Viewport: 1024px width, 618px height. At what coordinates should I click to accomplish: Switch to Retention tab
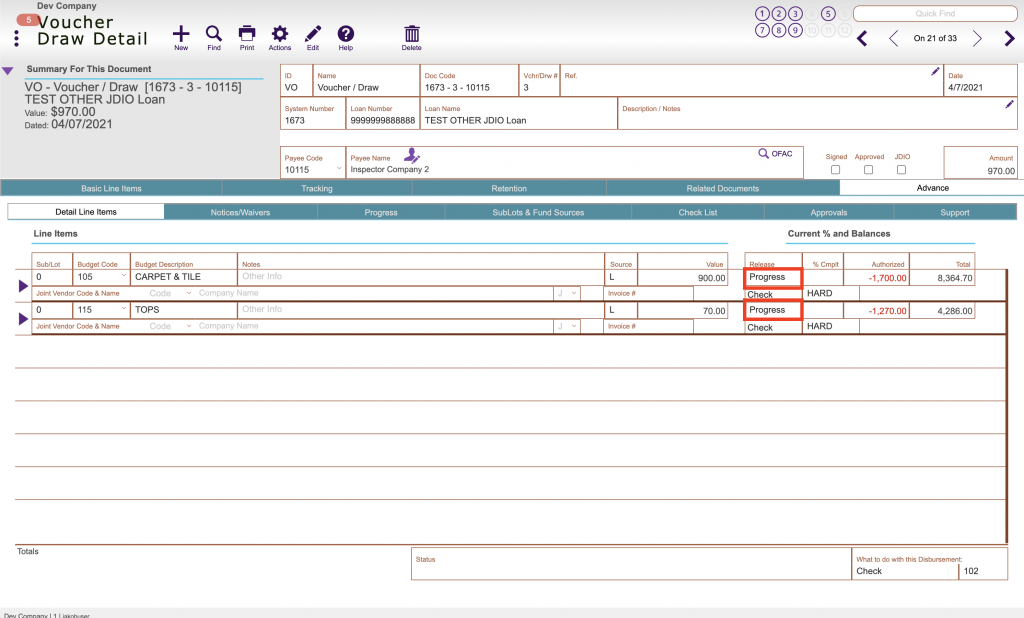509,188
